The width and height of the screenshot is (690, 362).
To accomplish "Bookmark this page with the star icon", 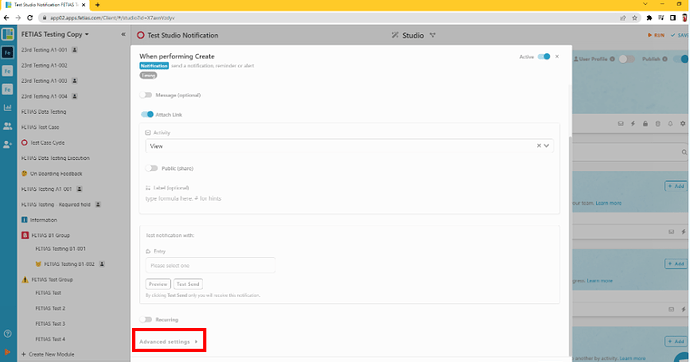I will pos(635,18).
